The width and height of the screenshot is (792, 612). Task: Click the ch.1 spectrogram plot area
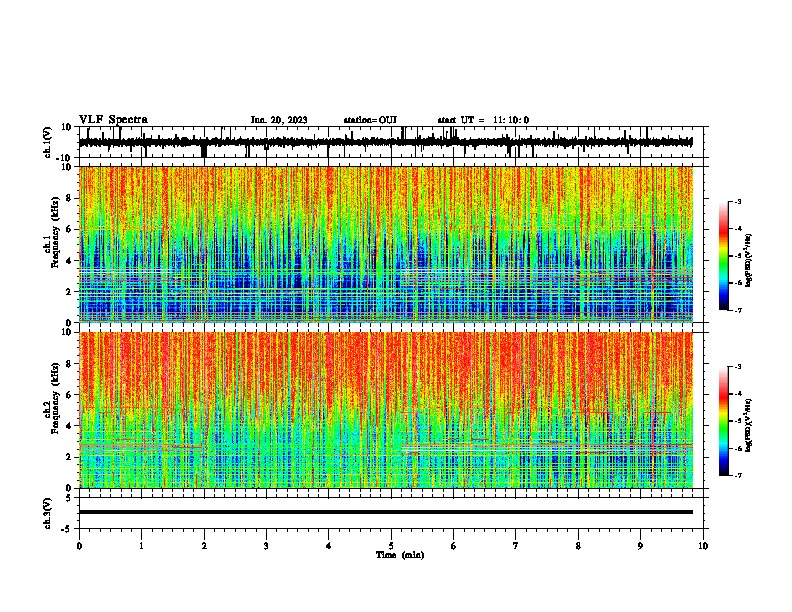tap(386, 244)
